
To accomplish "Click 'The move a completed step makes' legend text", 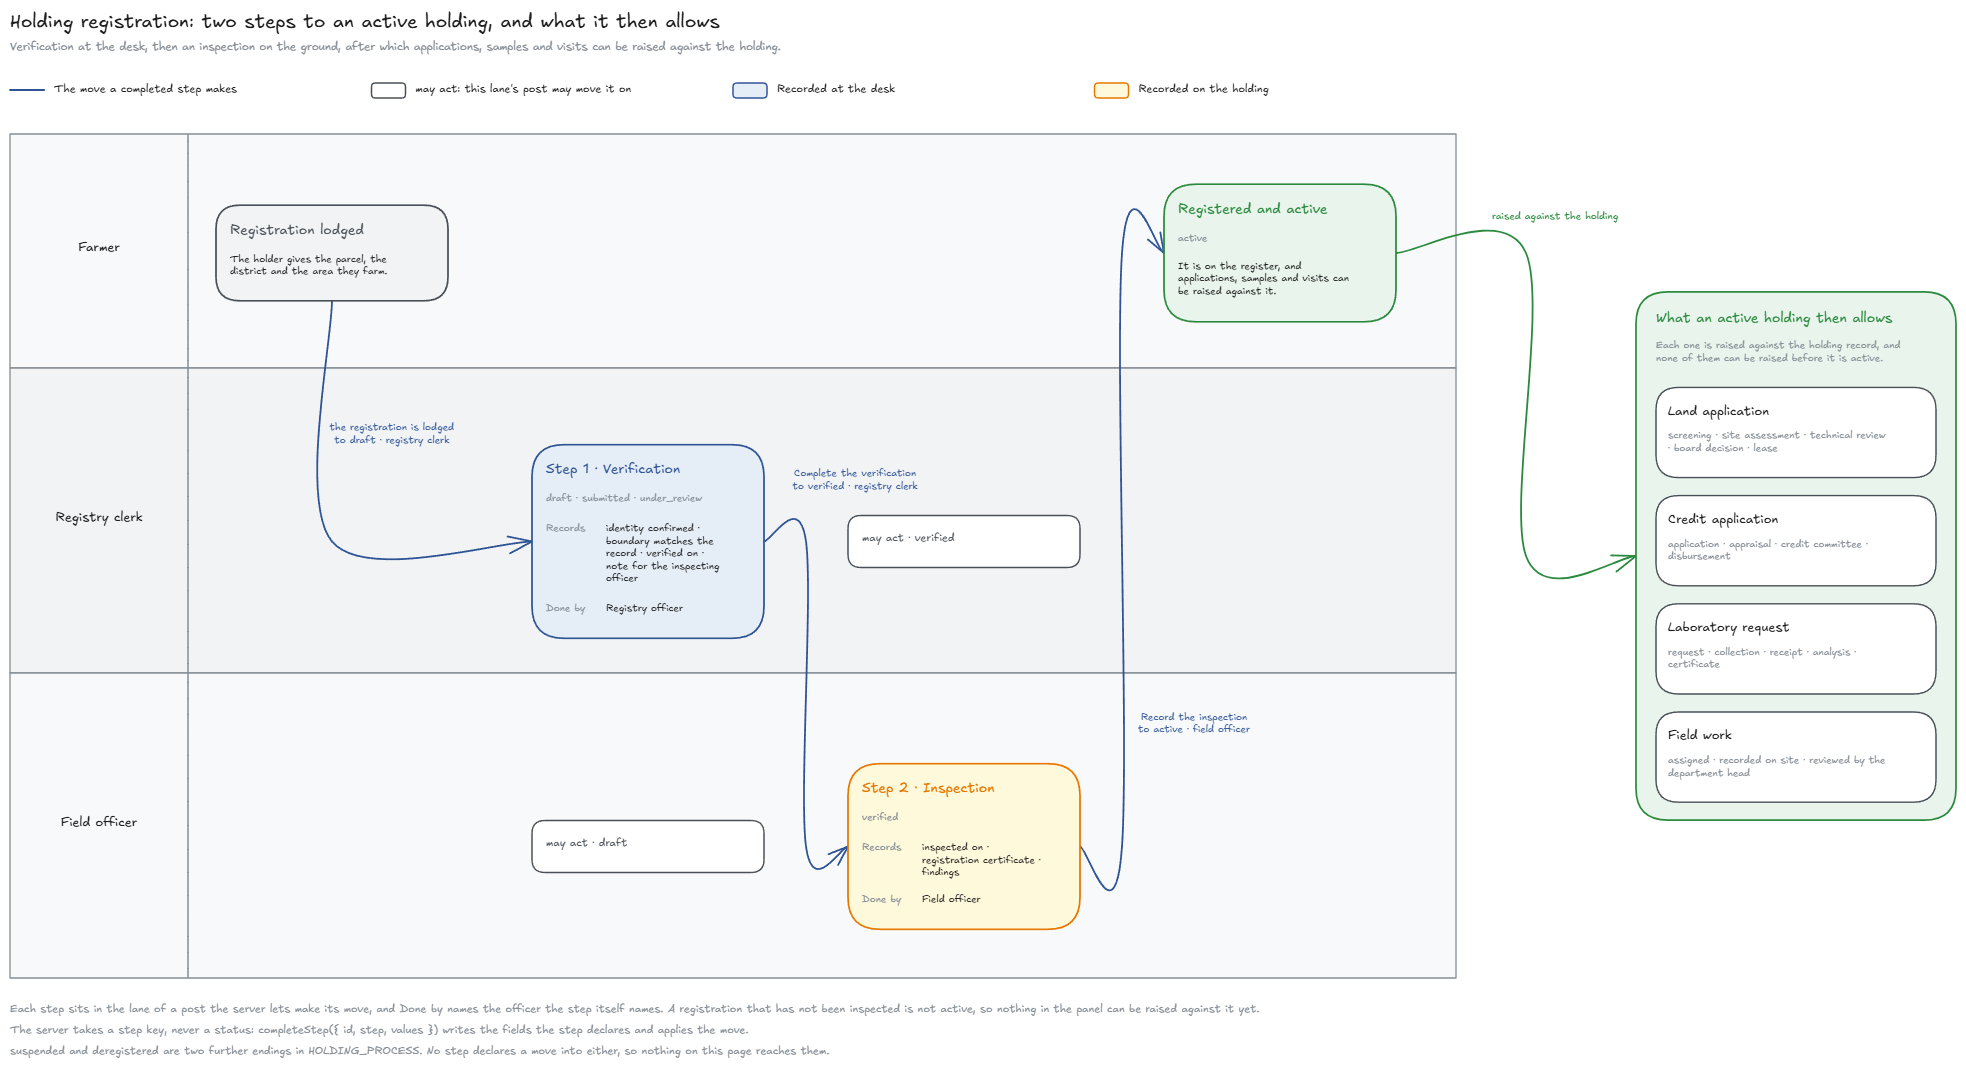I will coord(146,89).
